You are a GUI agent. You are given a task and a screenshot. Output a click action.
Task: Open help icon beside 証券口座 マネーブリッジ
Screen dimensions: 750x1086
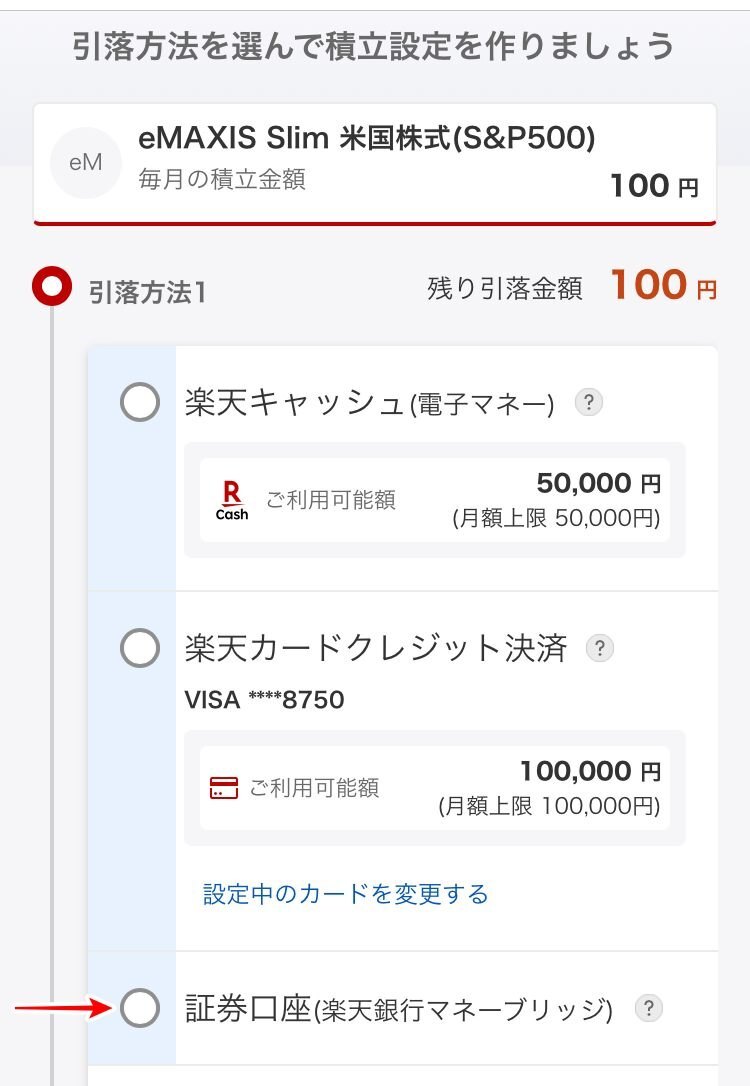point(649,1008)
